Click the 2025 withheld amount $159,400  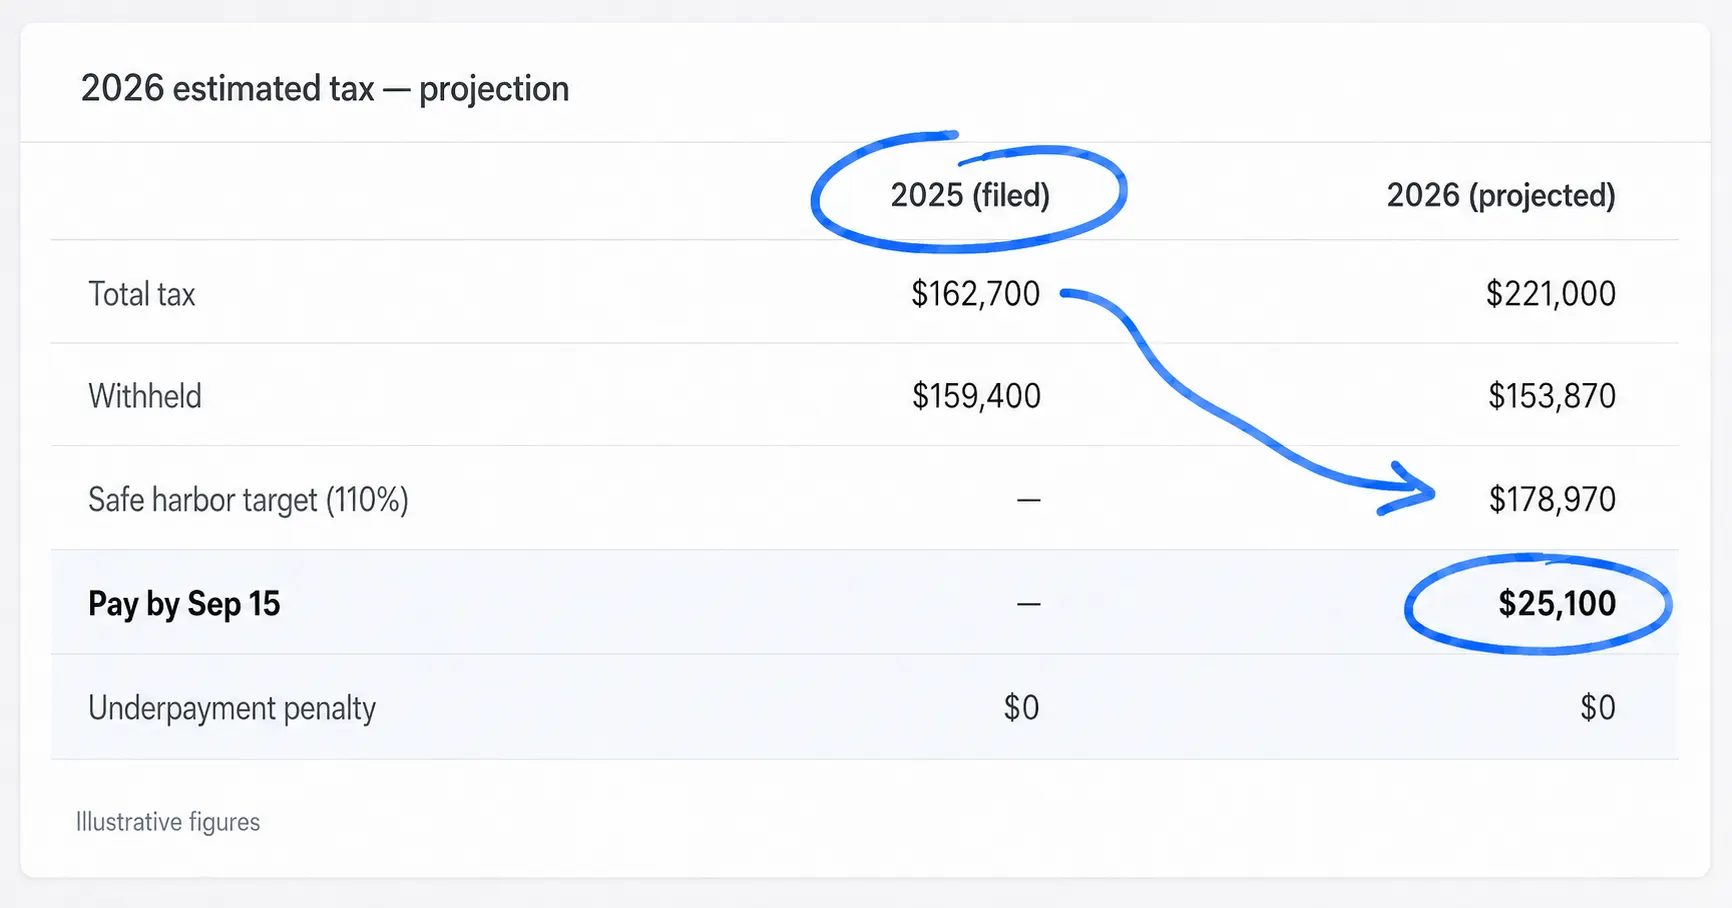tap(976, 396)
